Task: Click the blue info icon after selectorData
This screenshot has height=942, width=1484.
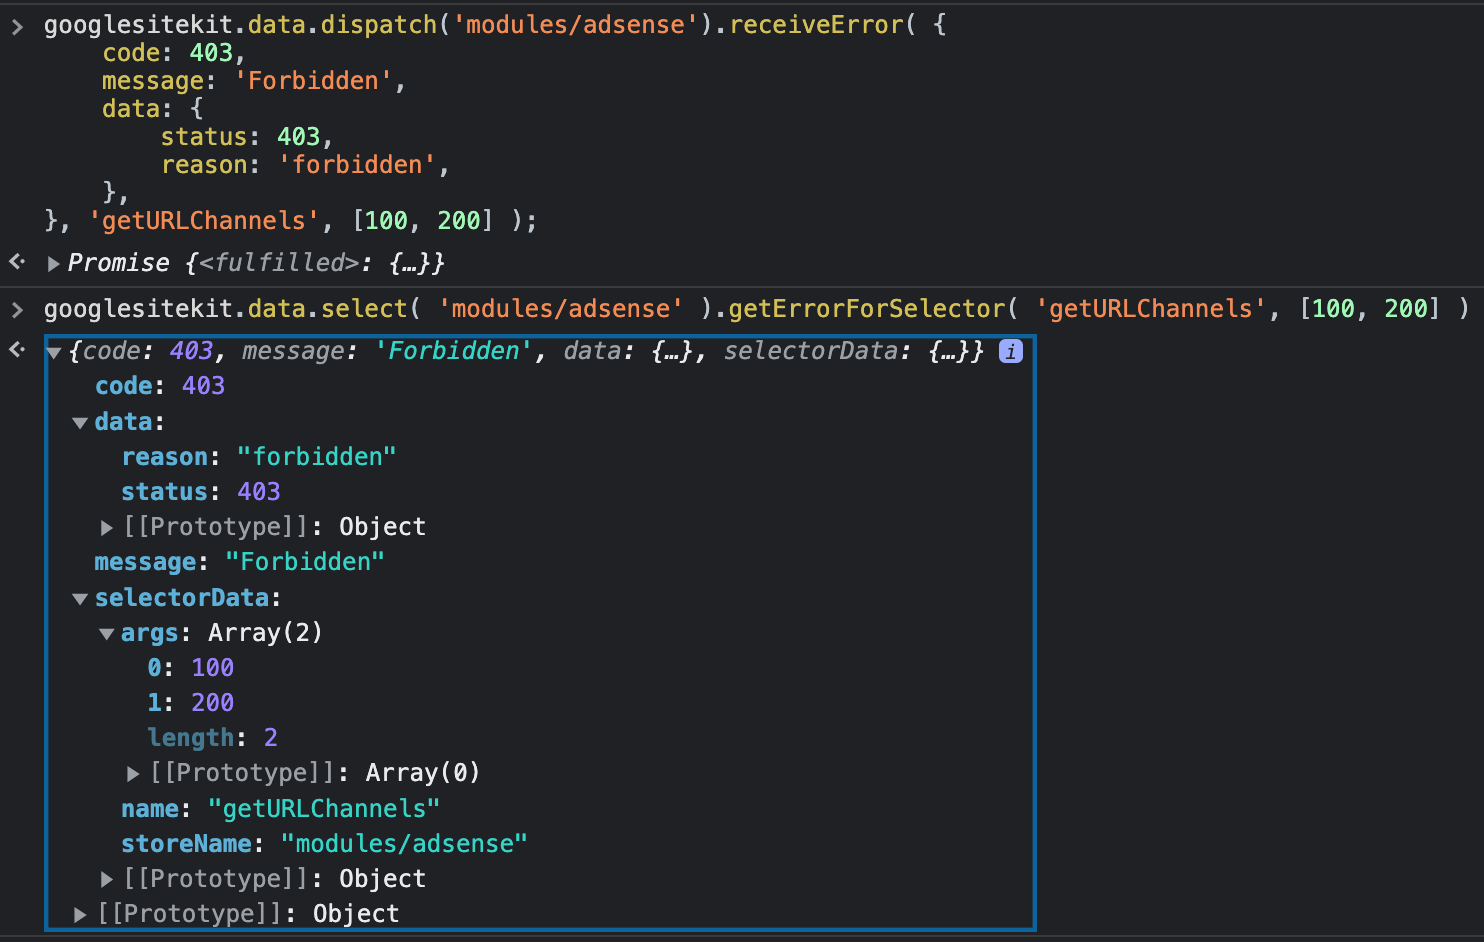Action: 1011,351
